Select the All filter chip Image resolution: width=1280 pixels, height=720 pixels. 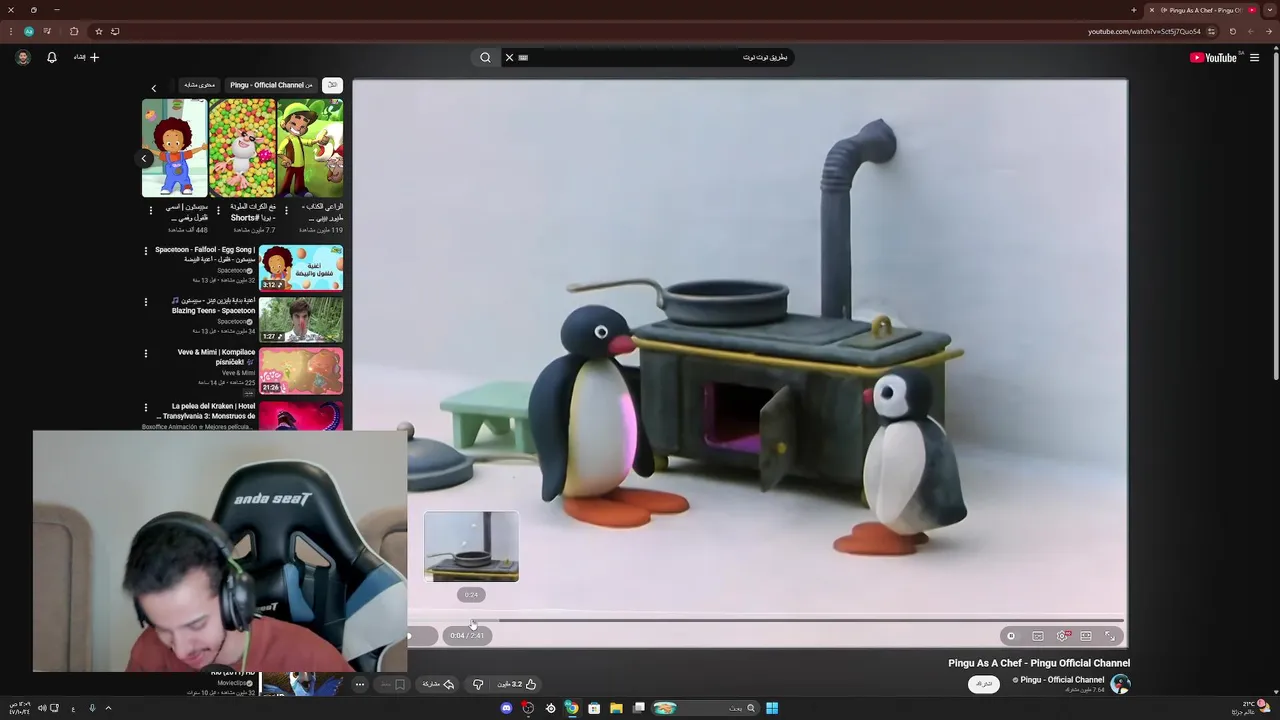tap(332, 85)
